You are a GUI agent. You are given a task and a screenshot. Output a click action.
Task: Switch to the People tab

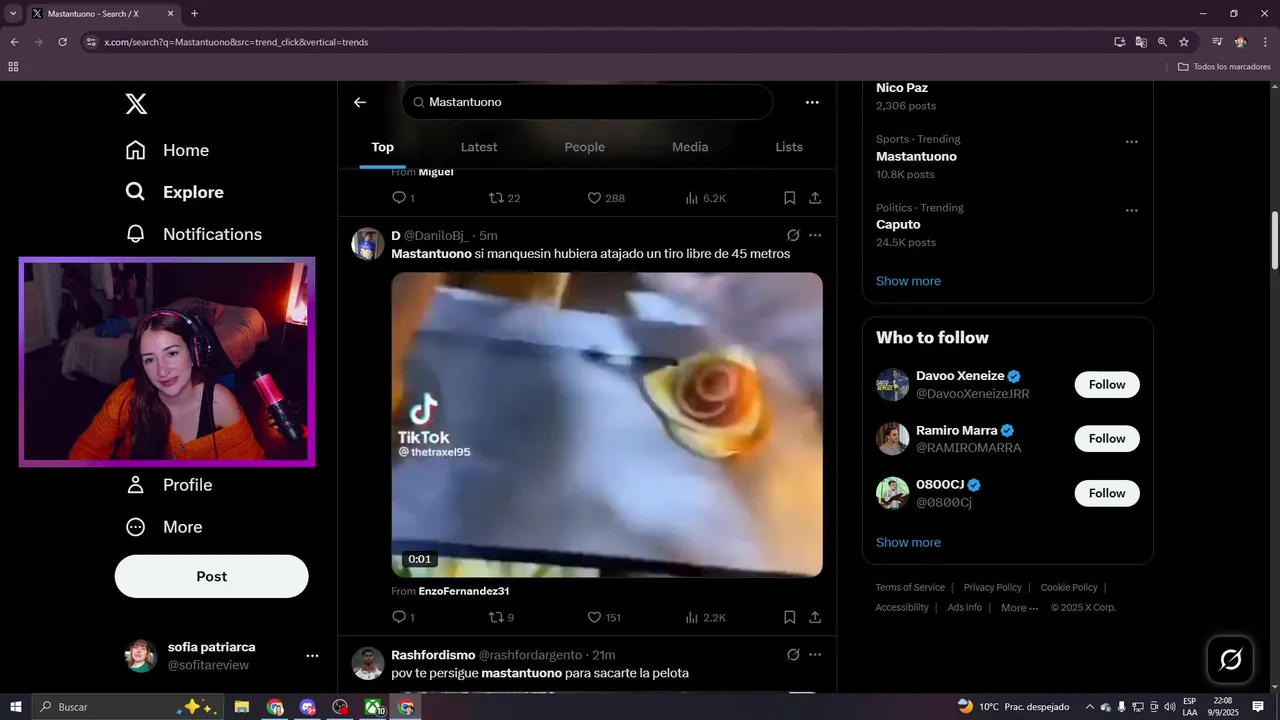[x=584, y=147]
